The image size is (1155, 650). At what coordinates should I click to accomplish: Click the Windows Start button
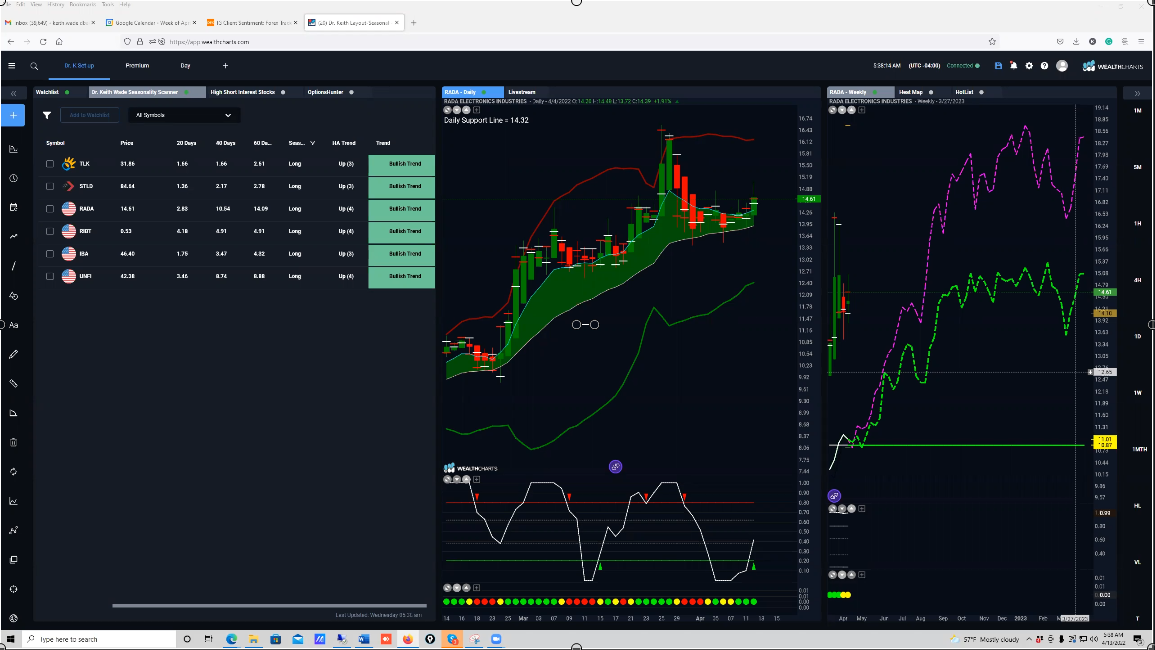coord(10,639)
